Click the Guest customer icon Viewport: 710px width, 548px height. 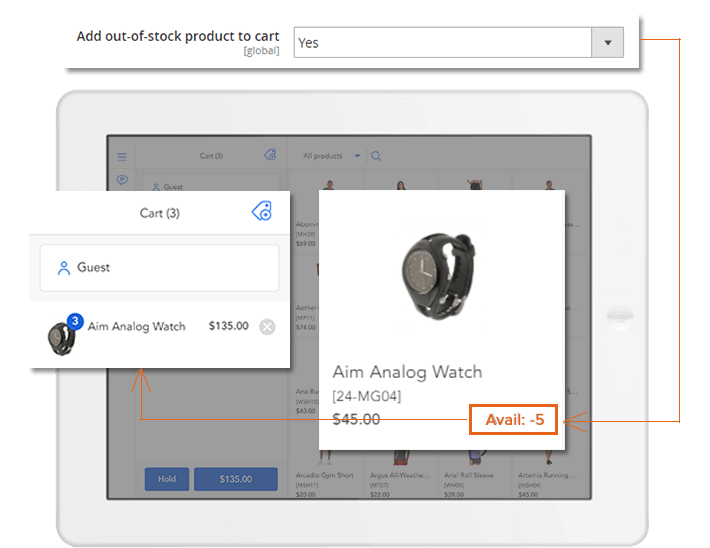coord(64,268)
